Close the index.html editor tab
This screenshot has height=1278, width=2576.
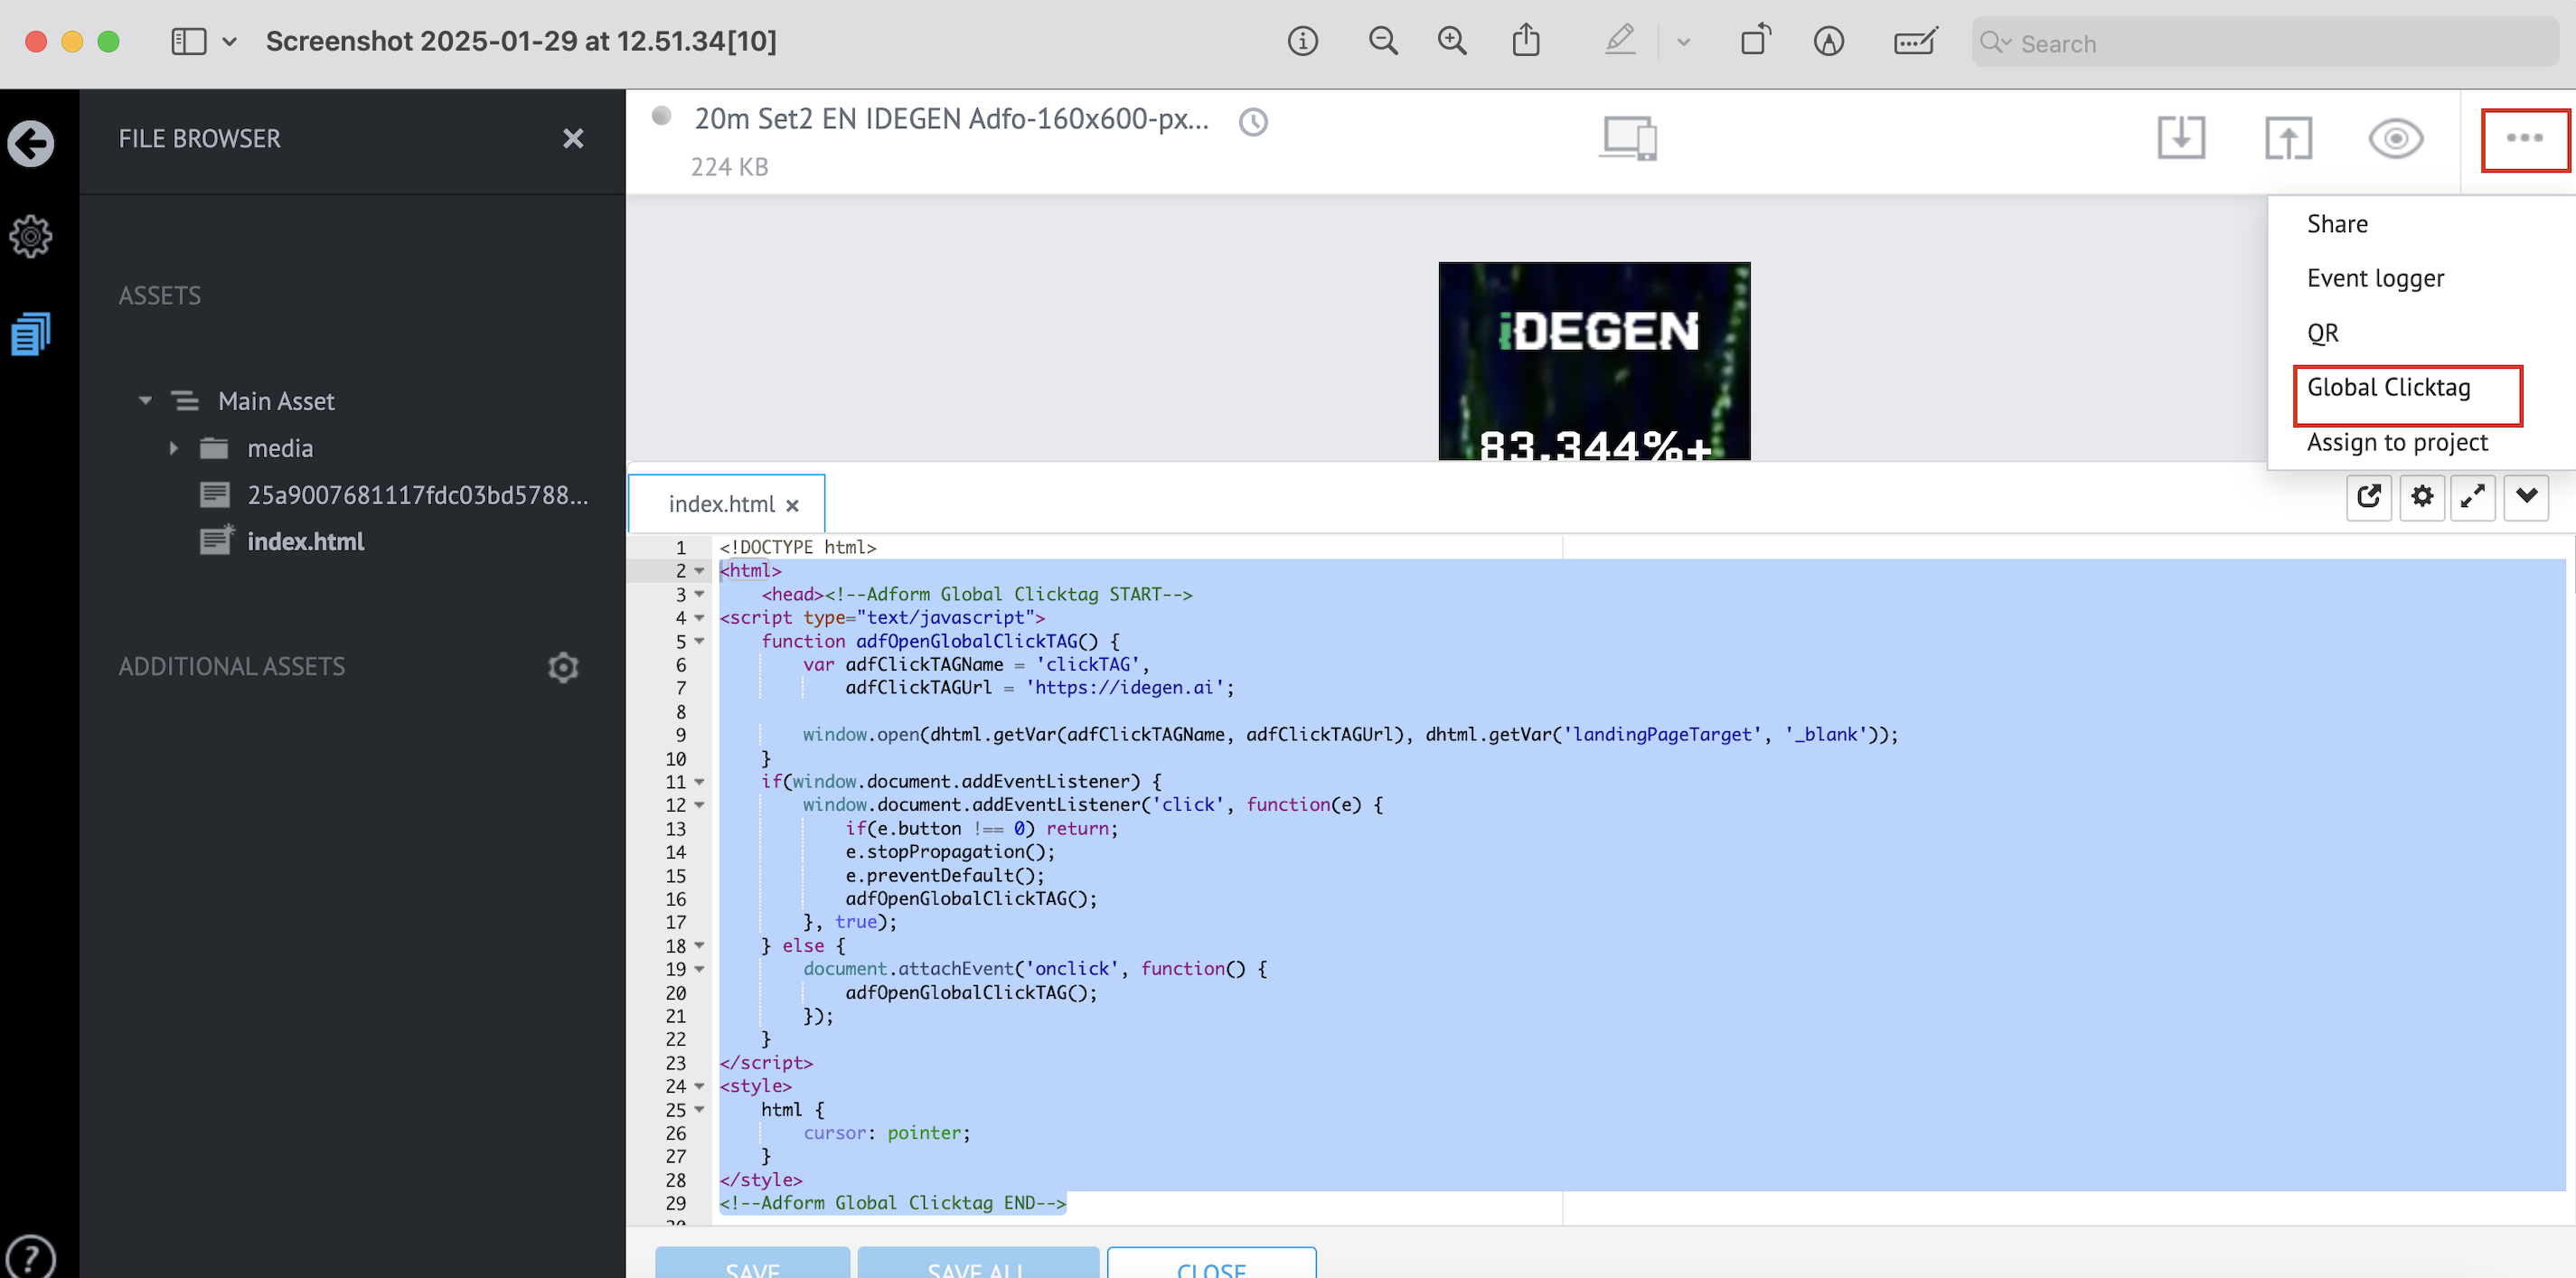click(x=792, y=506)
